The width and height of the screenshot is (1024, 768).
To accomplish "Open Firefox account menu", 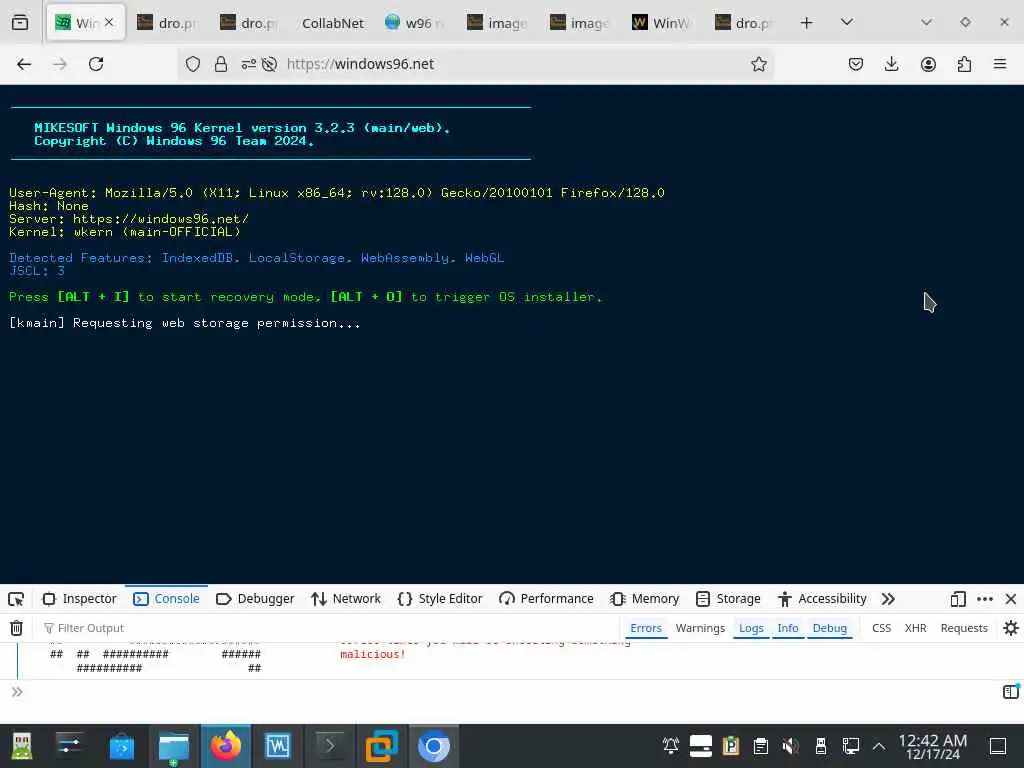I will pos(928,64).
